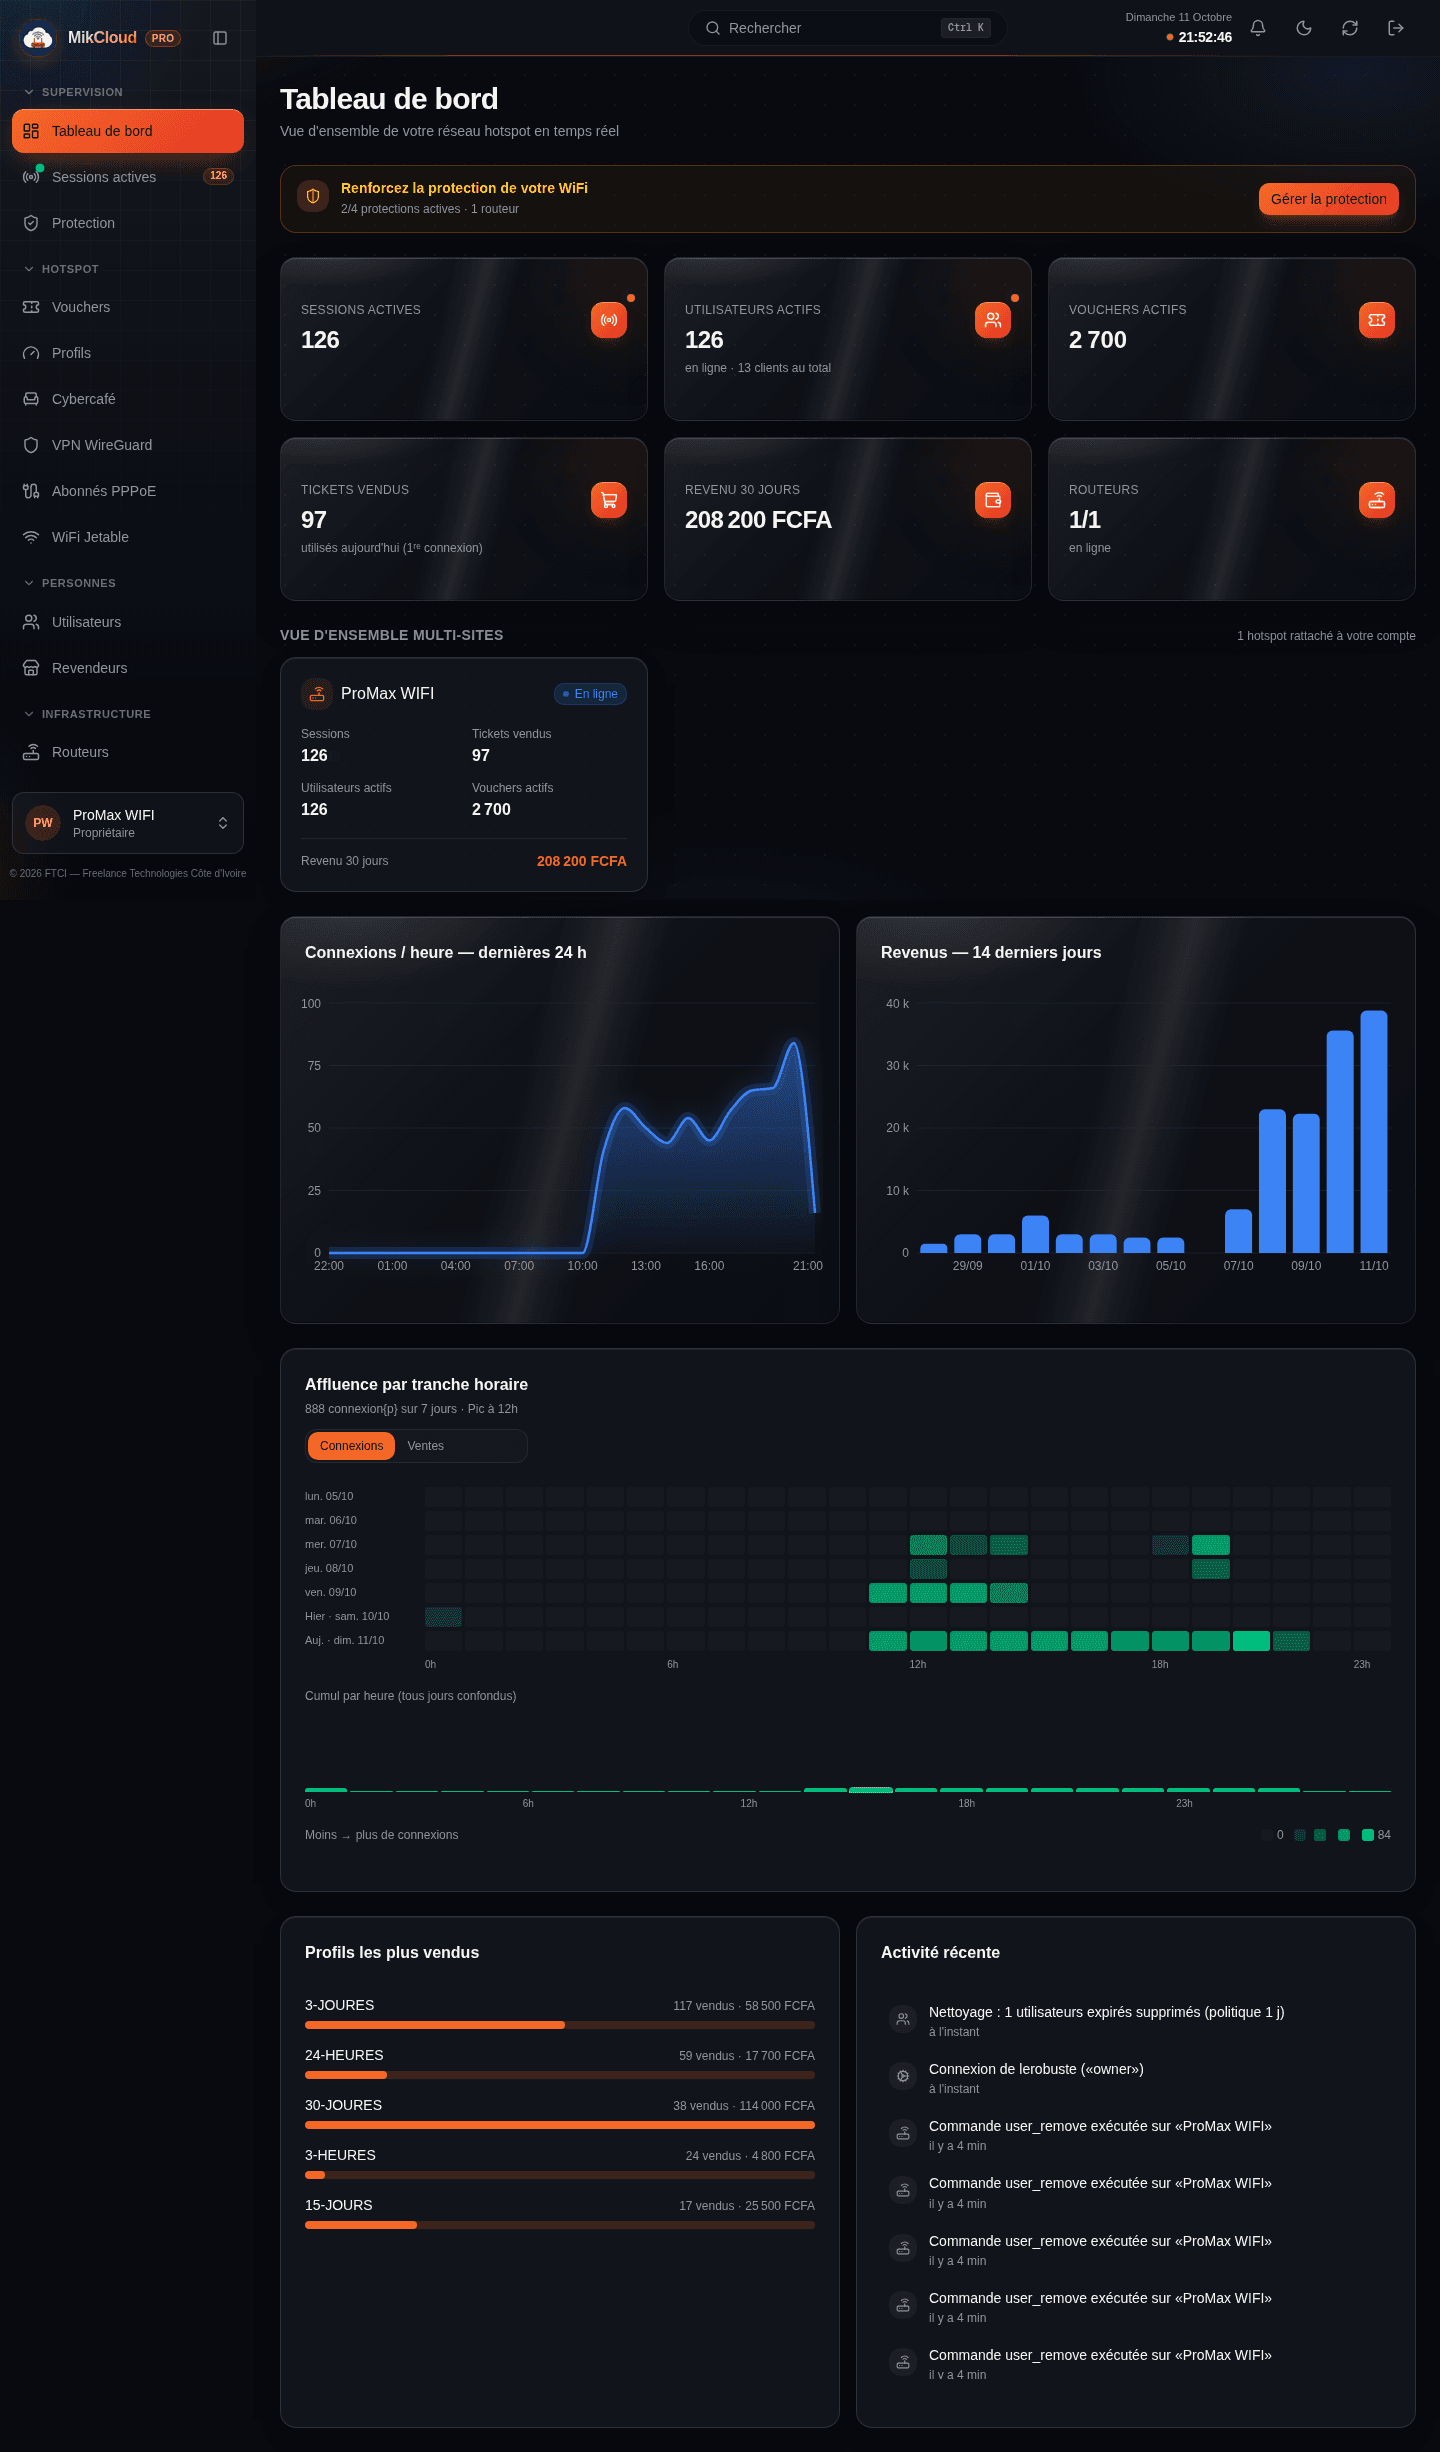Click the Nettoyage activity users icon
The width and height of the screenshot is (1440, 2452).
point(903,2019)
